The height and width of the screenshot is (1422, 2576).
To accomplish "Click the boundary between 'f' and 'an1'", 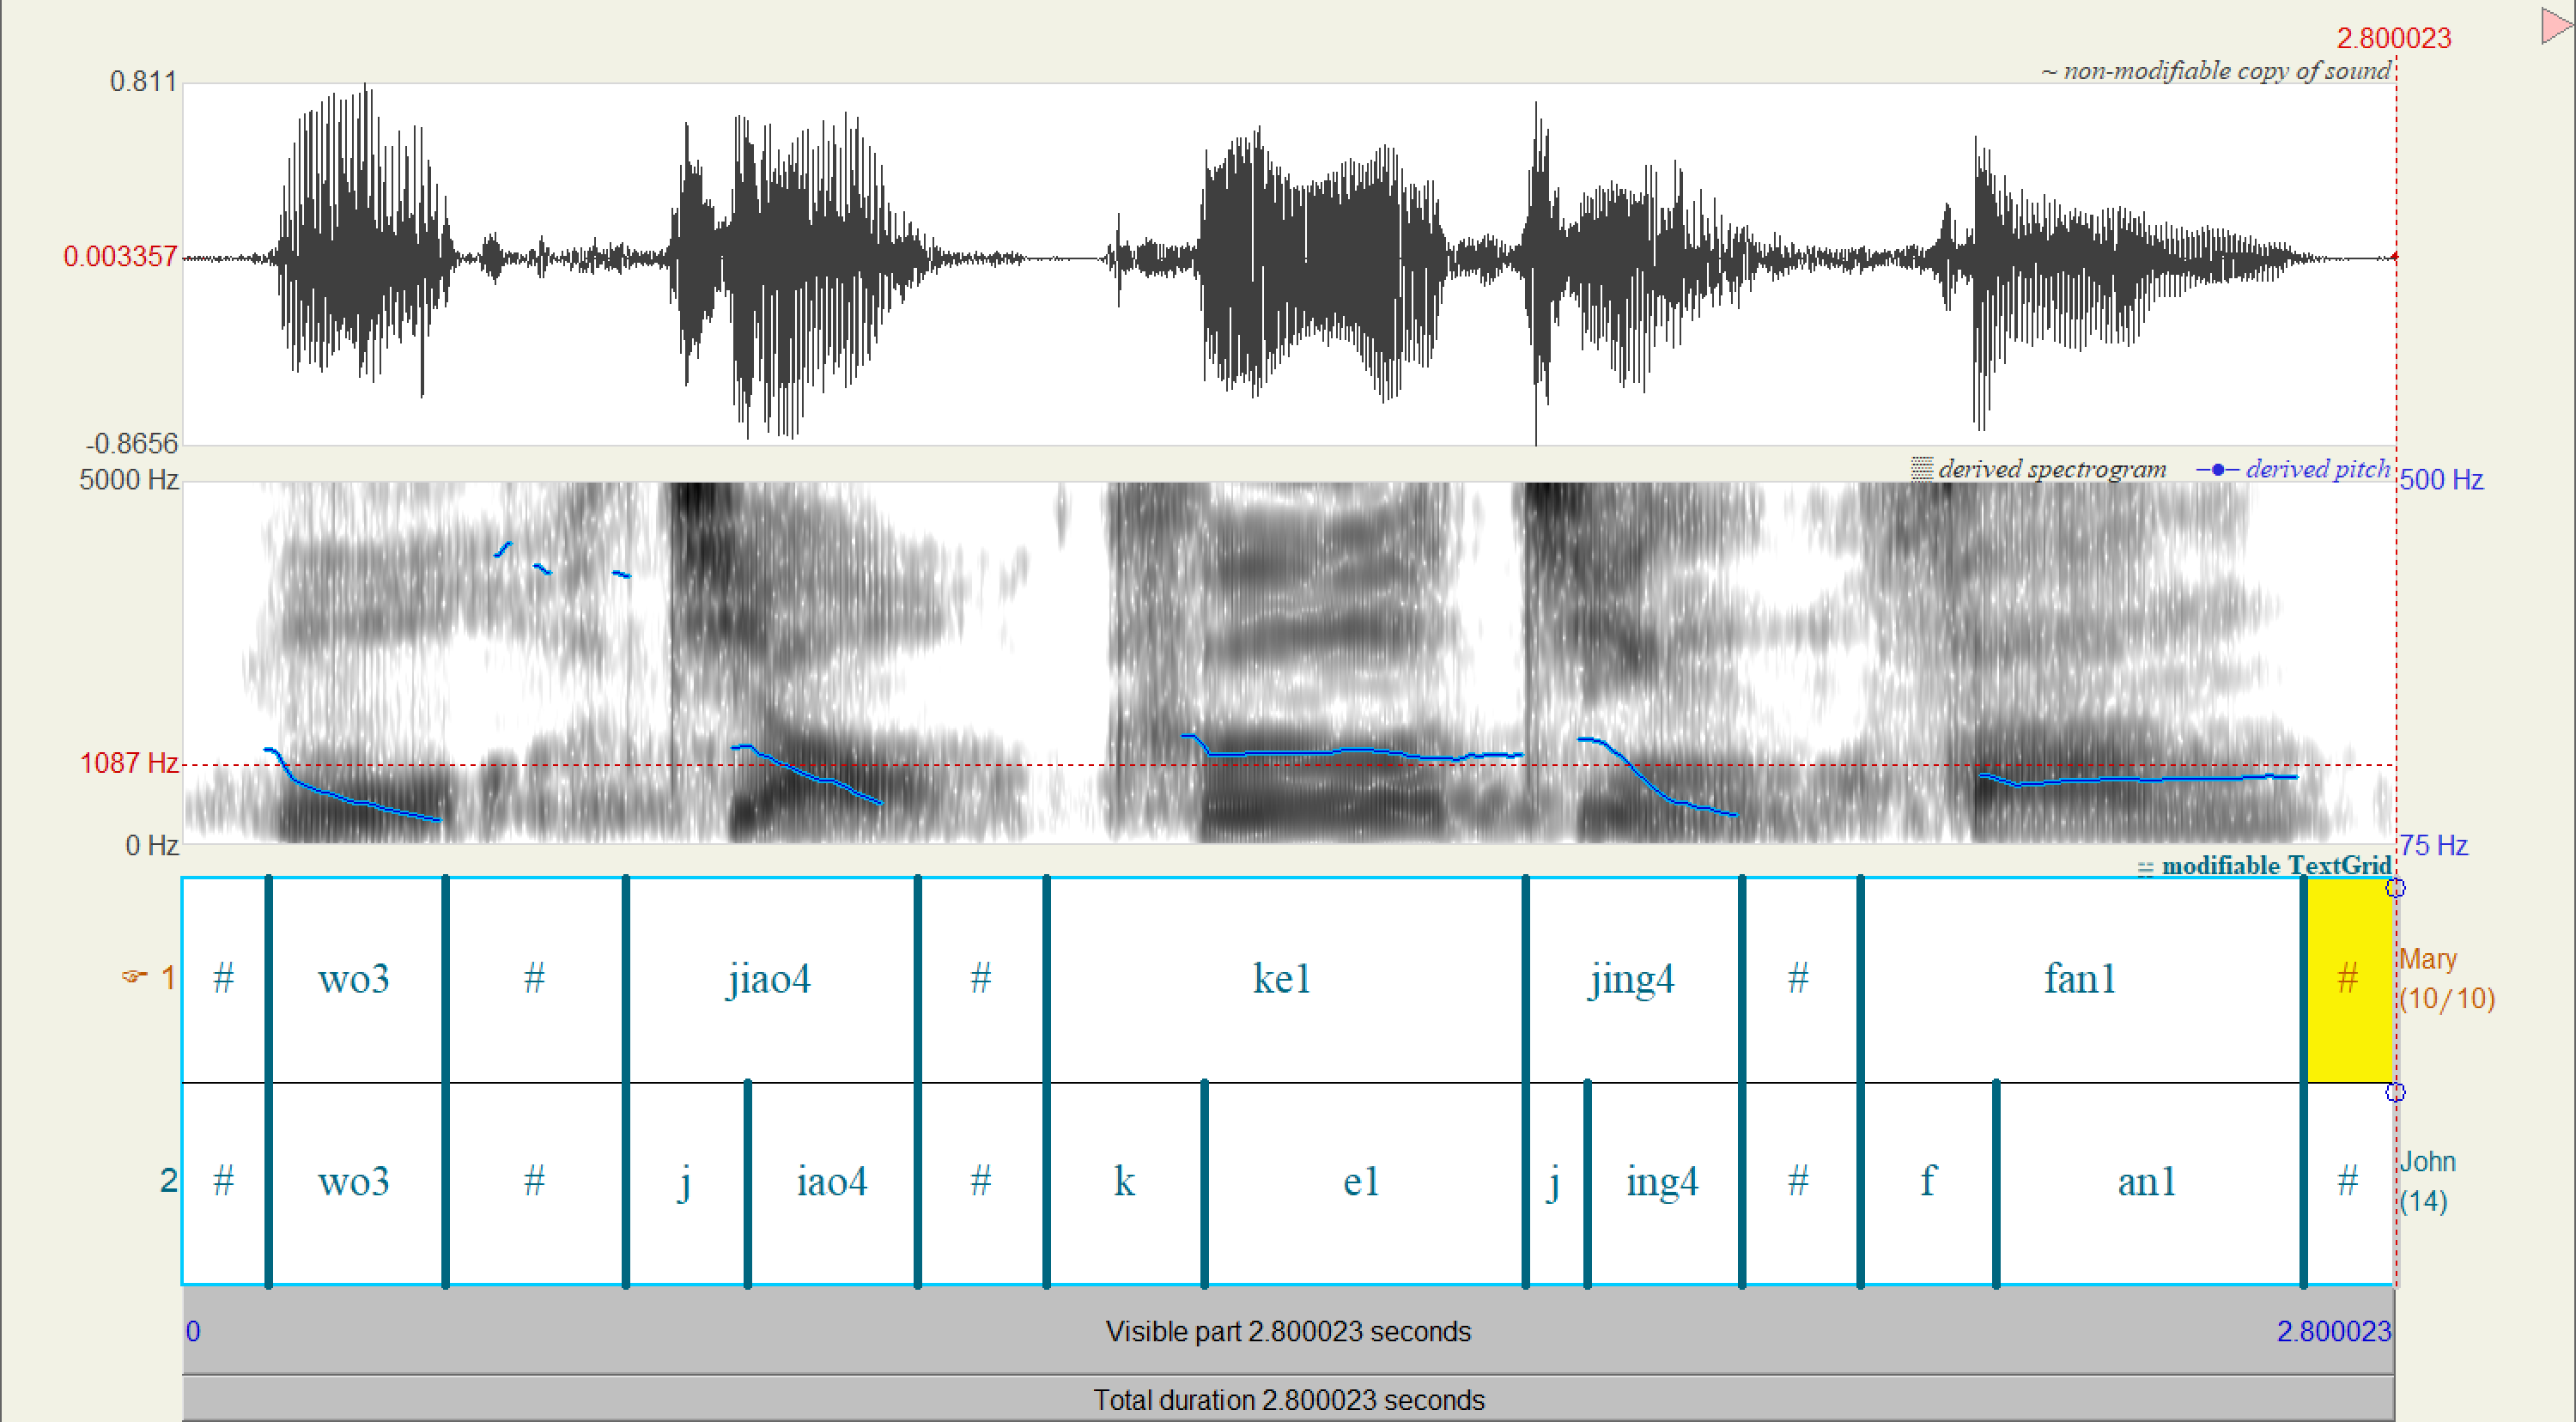I will coord(1996,1182).
